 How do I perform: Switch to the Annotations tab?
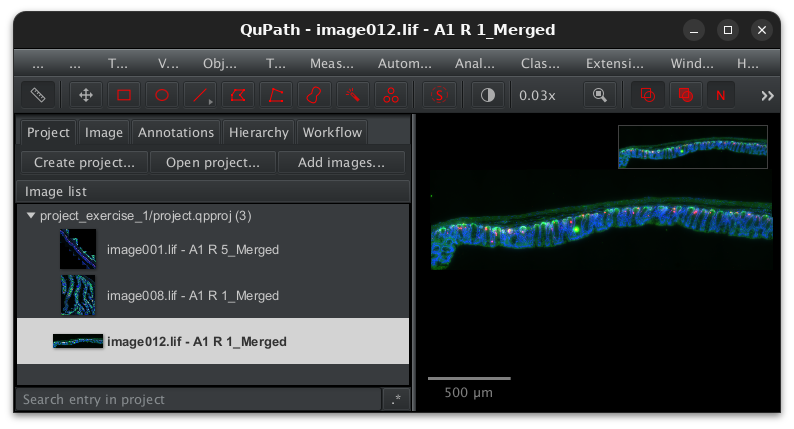[176, 132]
